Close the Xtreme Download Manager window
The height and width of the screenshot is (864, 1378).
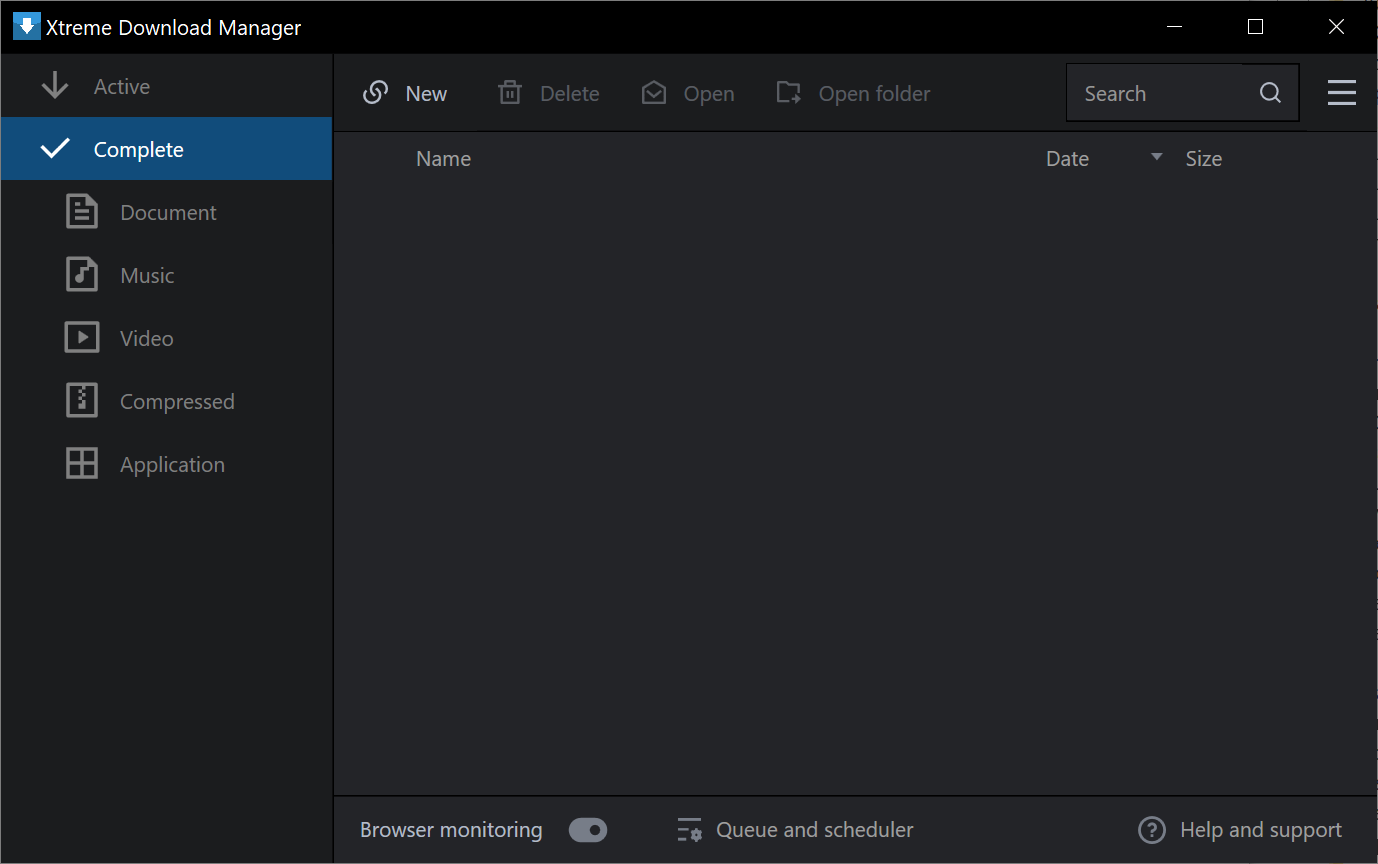(1336, 27)
